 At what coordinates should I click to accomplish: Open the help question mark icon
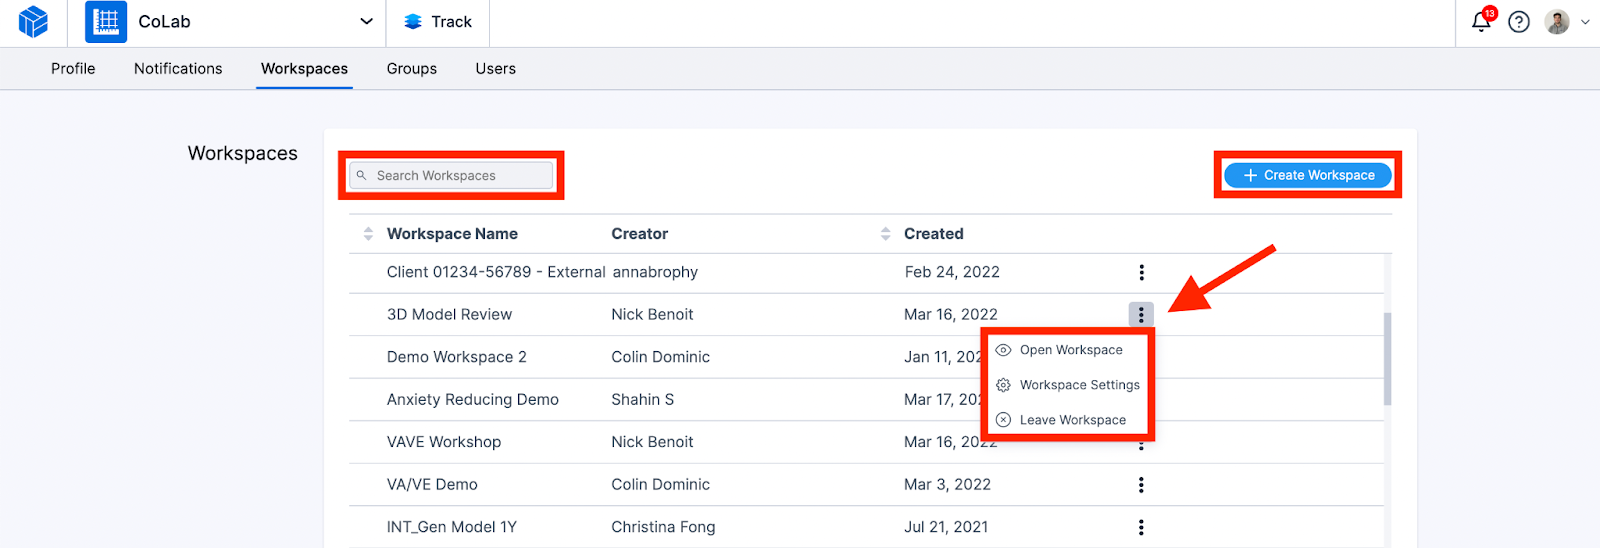click(x=1519, y=22)
